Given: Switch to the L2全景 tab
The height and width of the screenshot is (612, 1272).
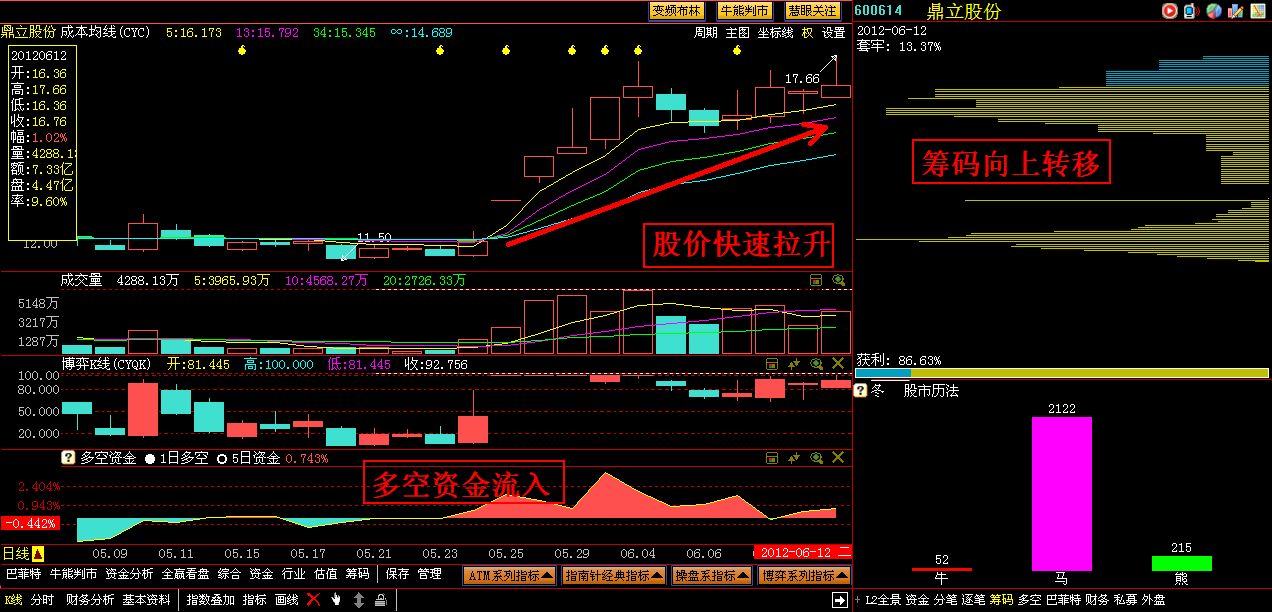Looking at the screenshot, I should (882, 600).
